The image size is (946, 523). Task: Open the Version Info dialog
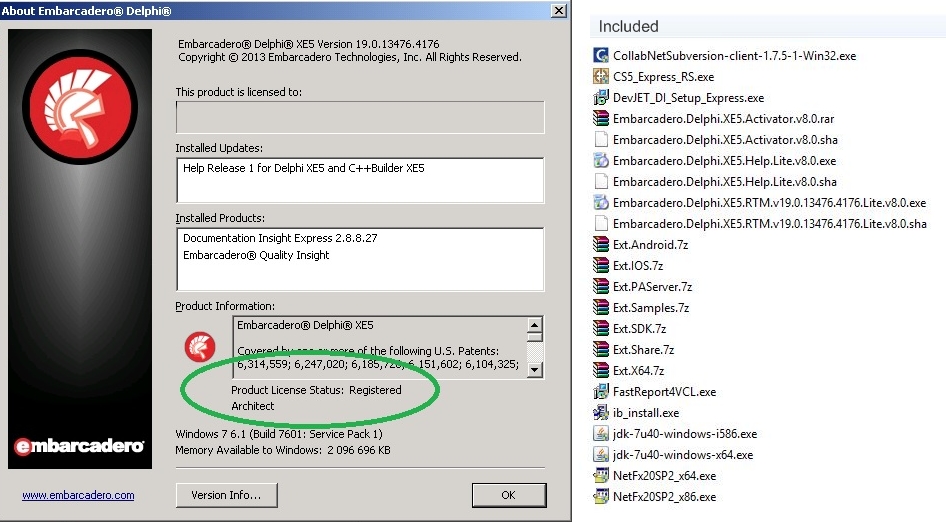point(226,495)
